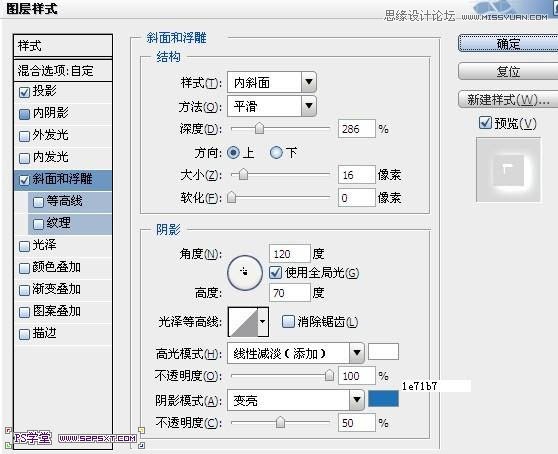Click the 软化 soften value field 0
558x454 pixels.
tap(357, 197)
